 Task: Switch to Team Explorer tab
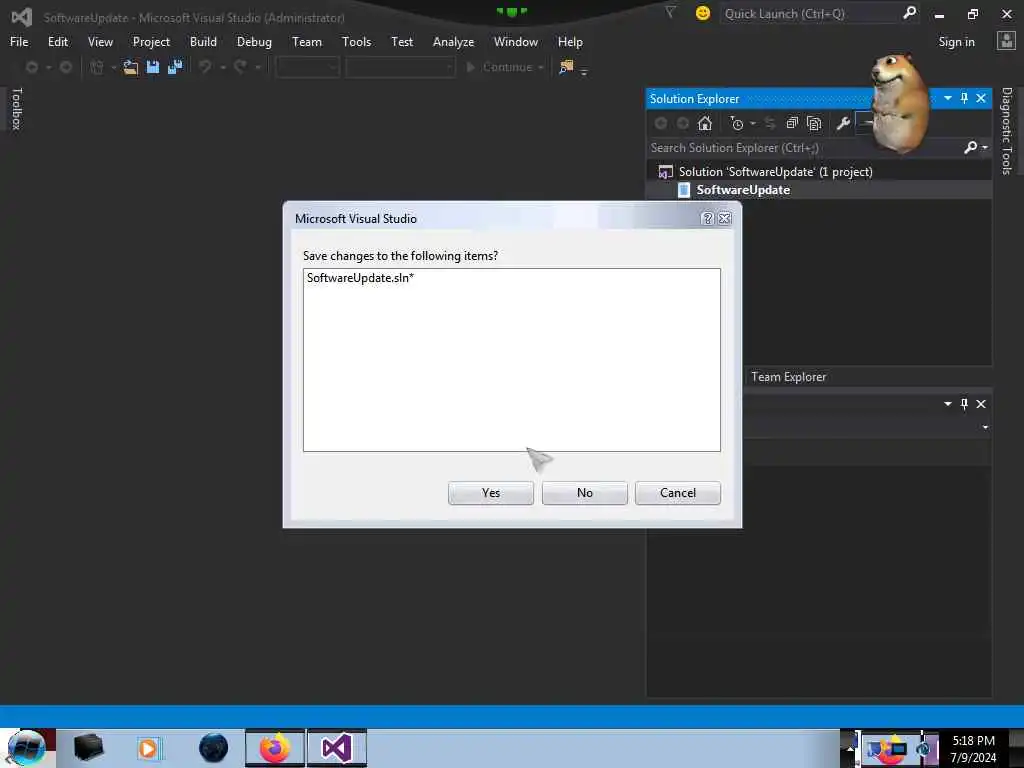point(788,377)
